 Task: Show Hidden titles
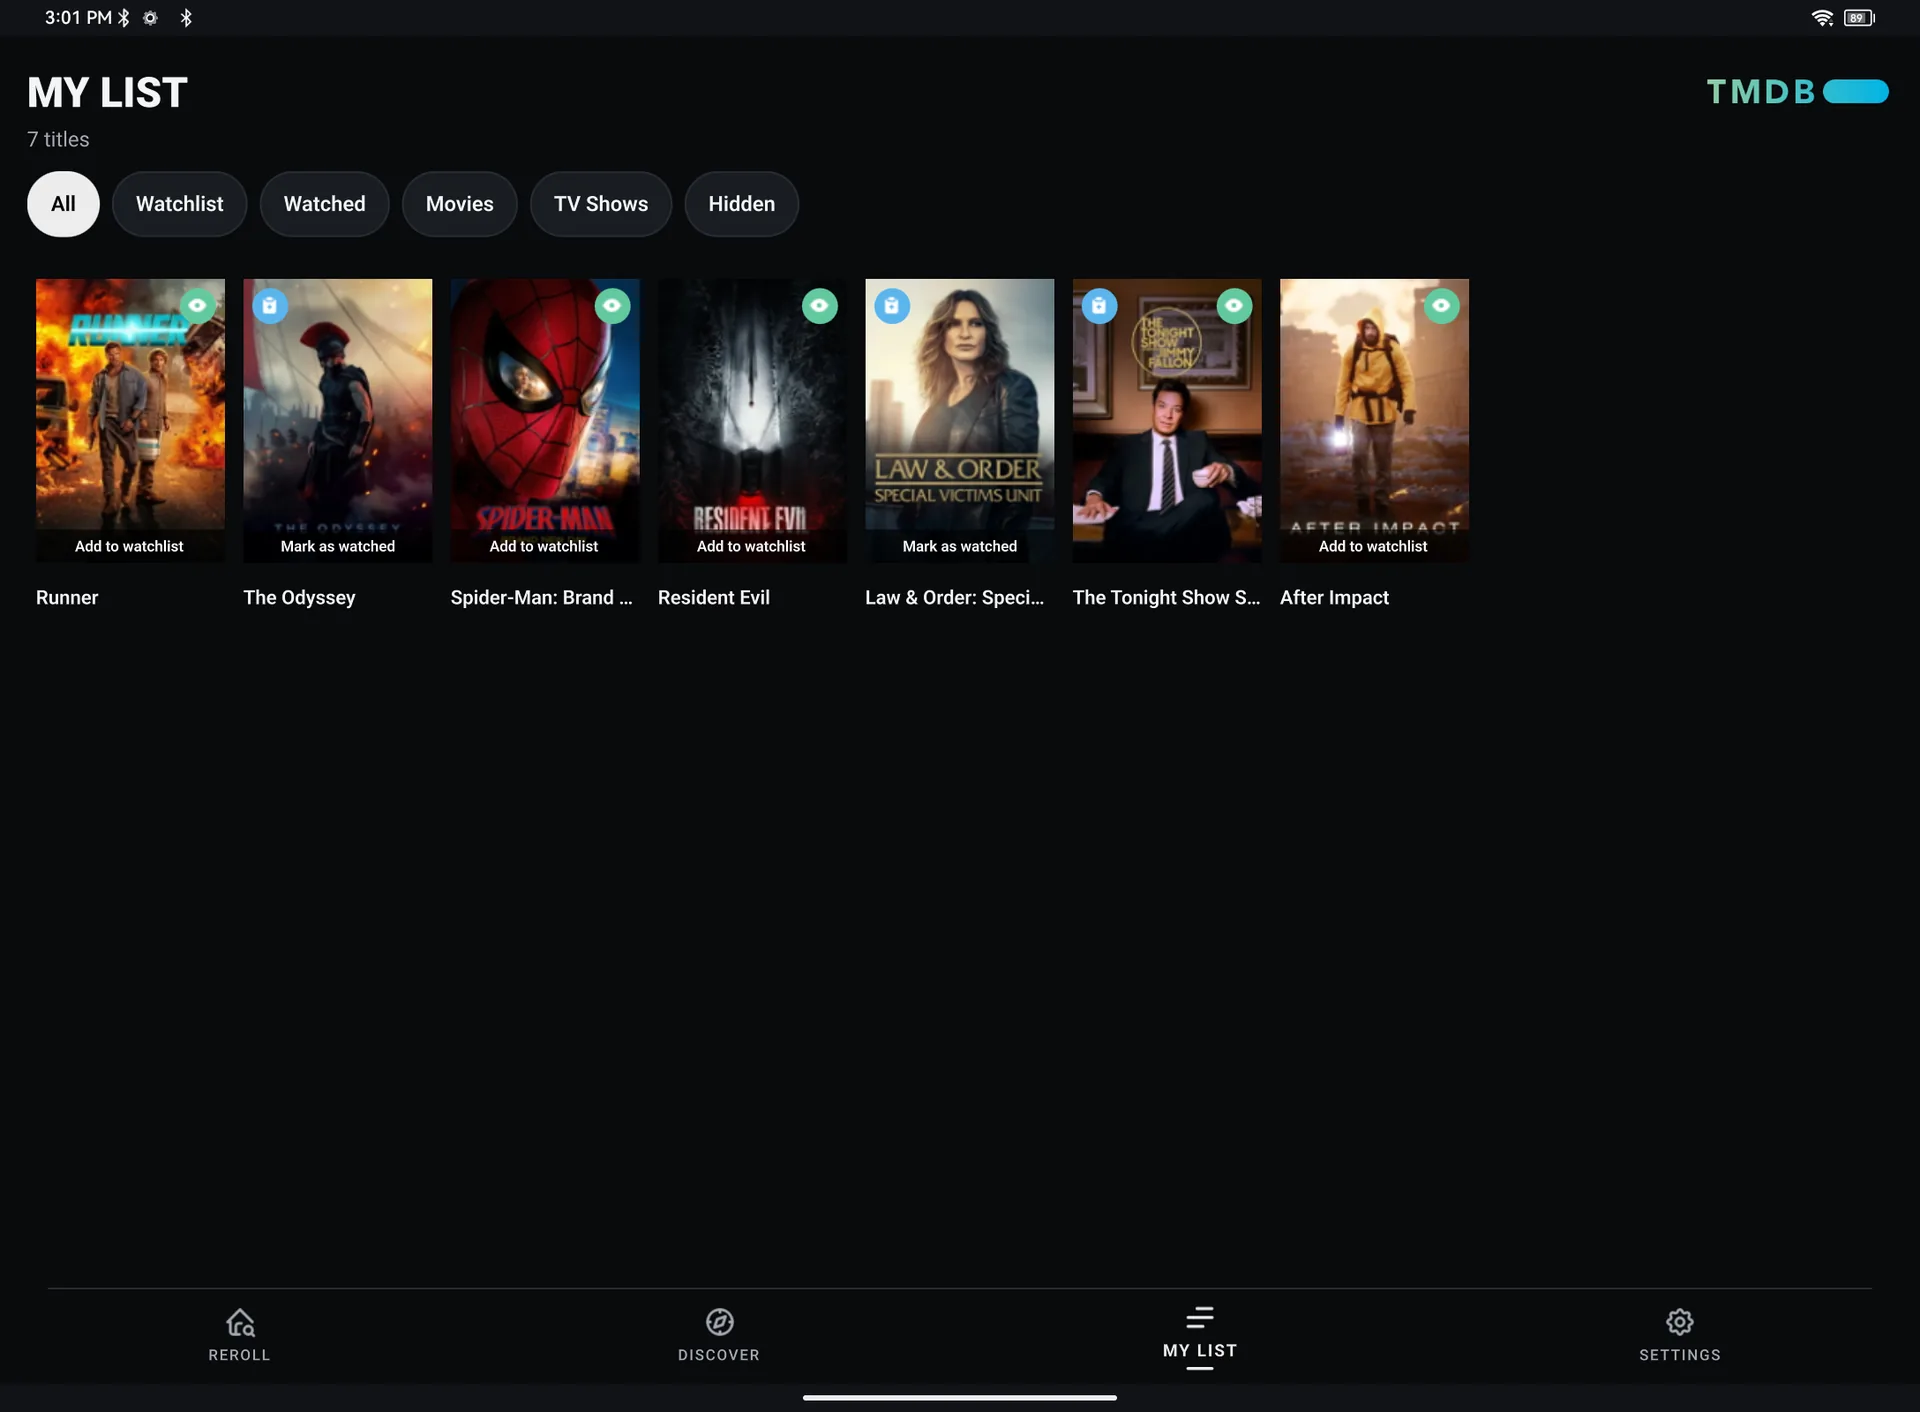pyautogui.click(x=742, y=204)
